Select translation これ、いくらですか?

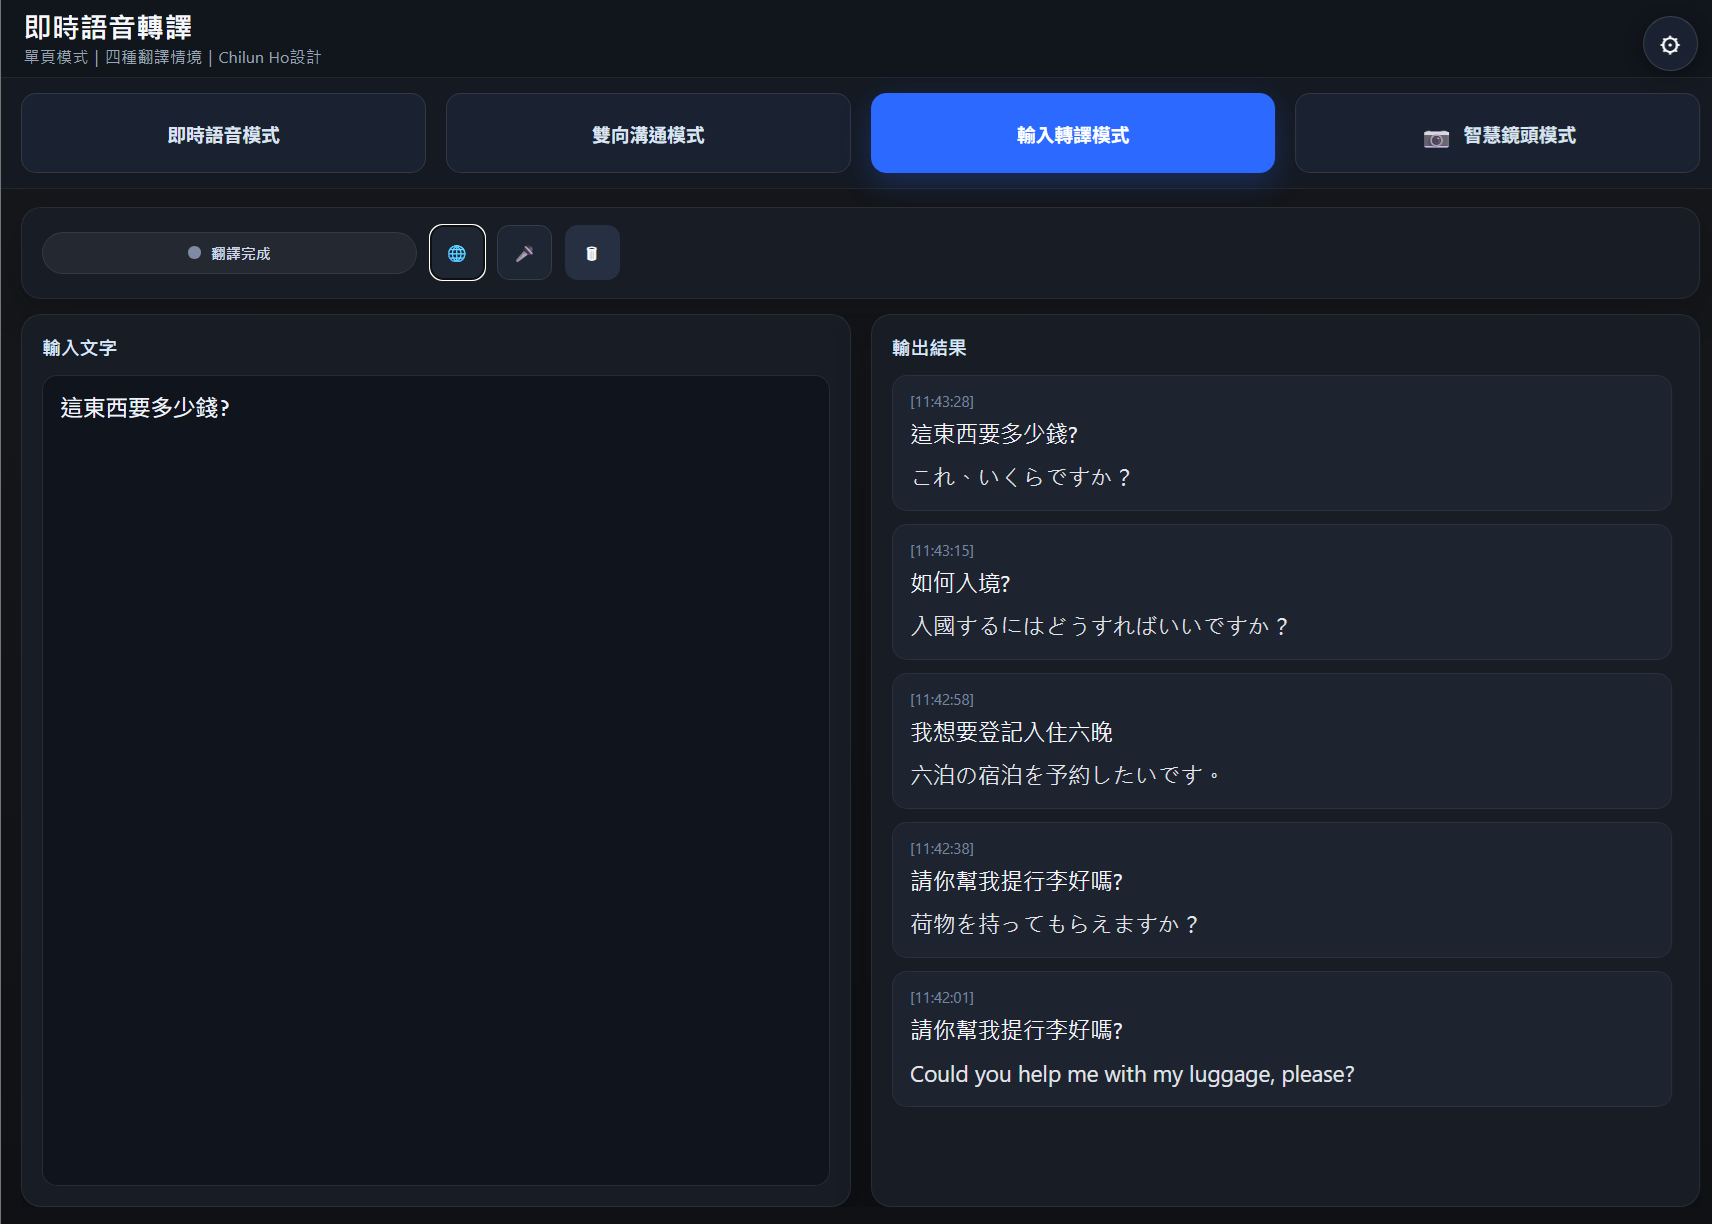tap(1021, 477)
